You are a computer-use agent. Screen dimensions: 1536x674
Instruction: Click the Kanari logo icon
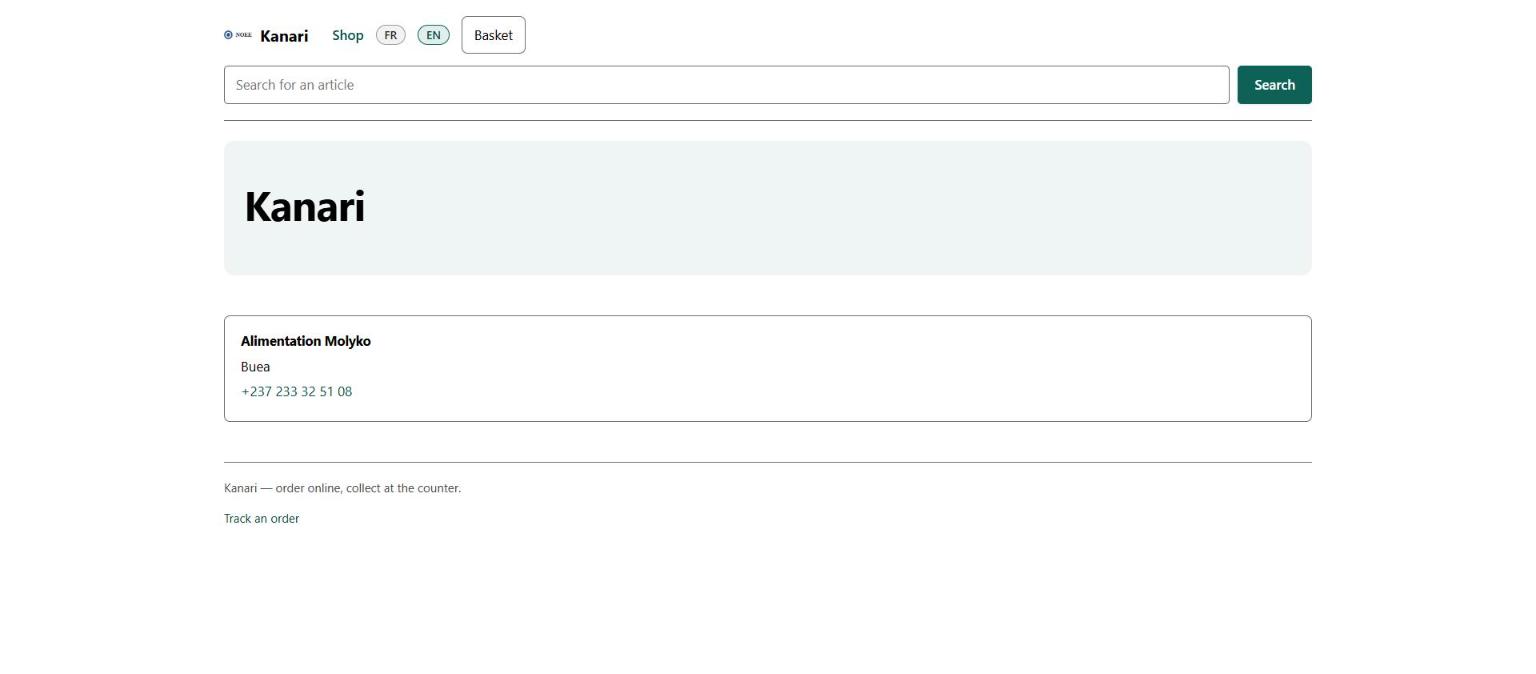(x=238, y=35)
